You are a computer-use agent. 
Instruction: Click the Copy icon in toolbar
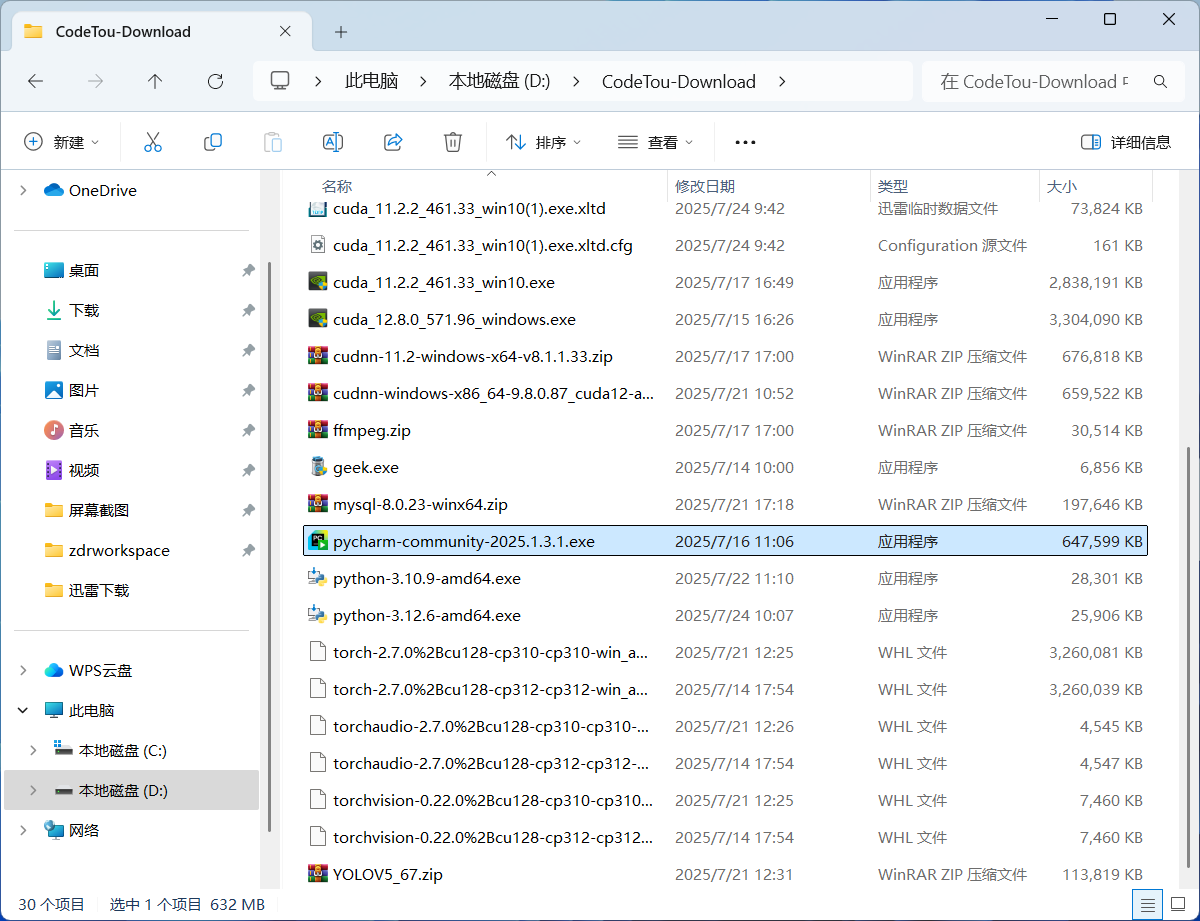(x=213, y=142)
